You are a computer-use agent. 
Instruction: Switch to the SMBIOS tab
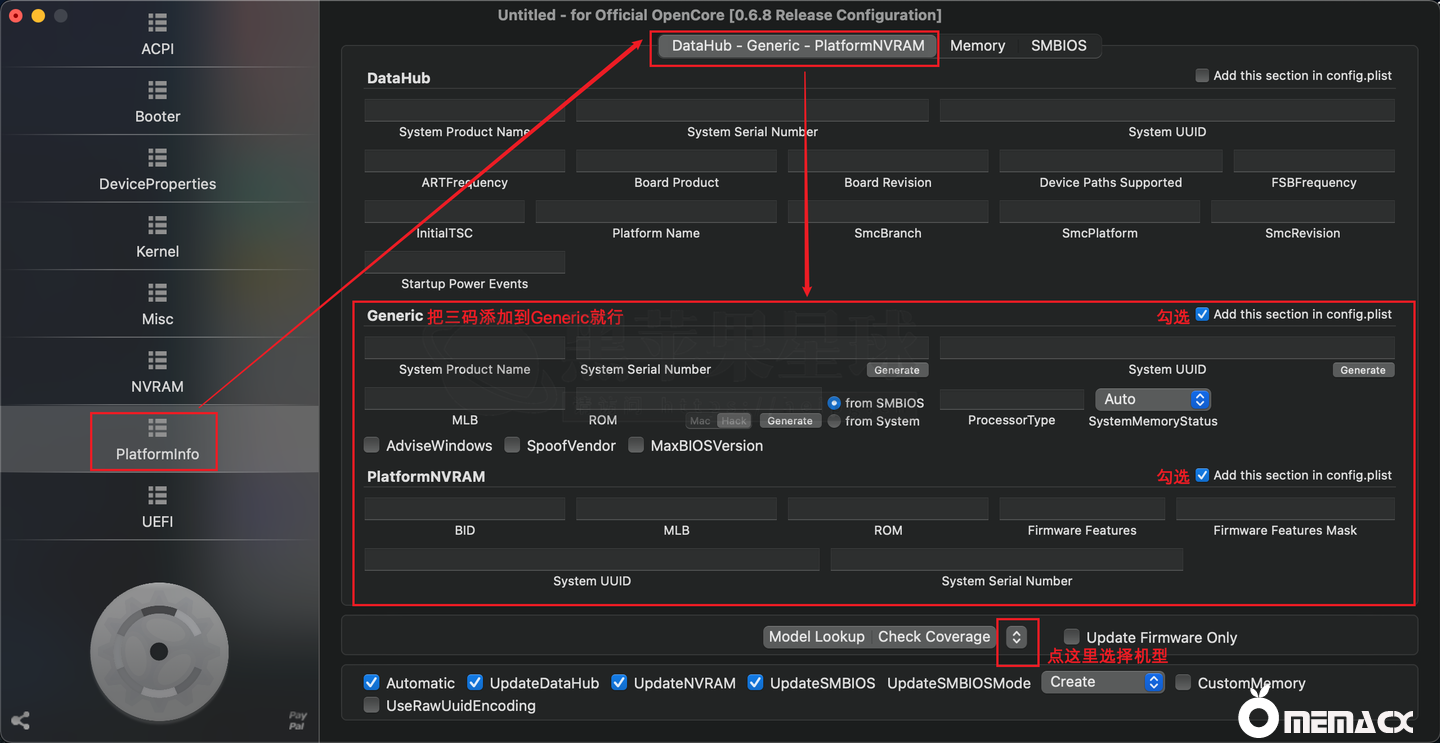1058,46
